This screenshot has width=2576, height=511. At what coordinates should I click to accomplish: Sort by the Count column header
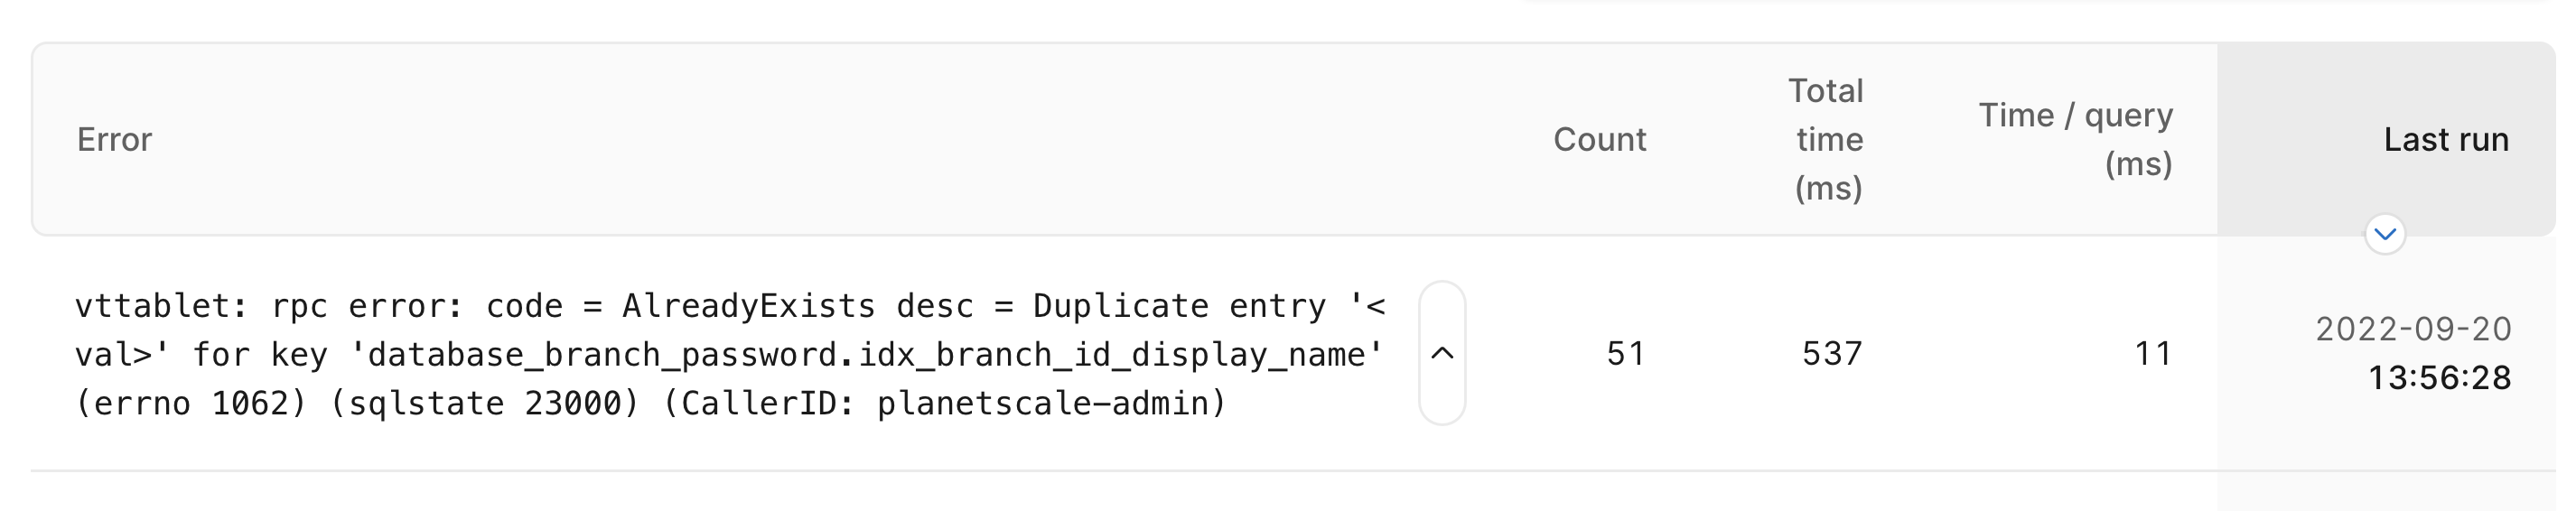[1599, 139]
